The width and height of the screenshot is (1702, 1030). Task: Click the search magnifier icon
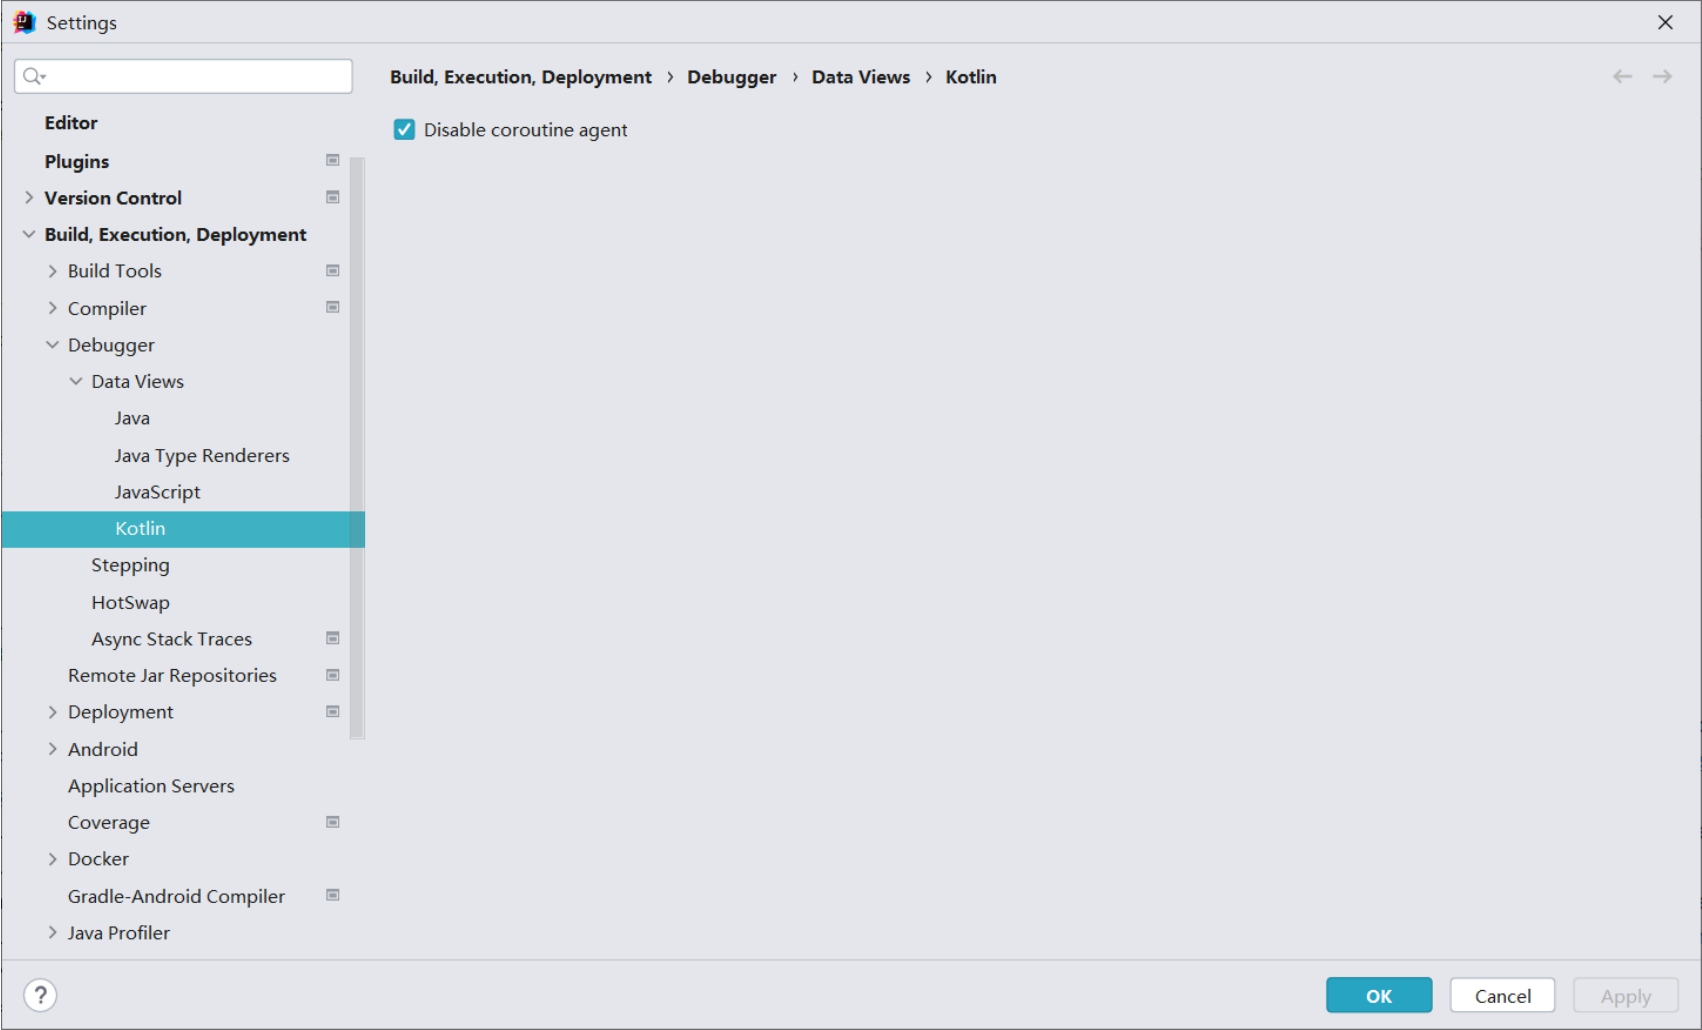[x=34, y=76]
